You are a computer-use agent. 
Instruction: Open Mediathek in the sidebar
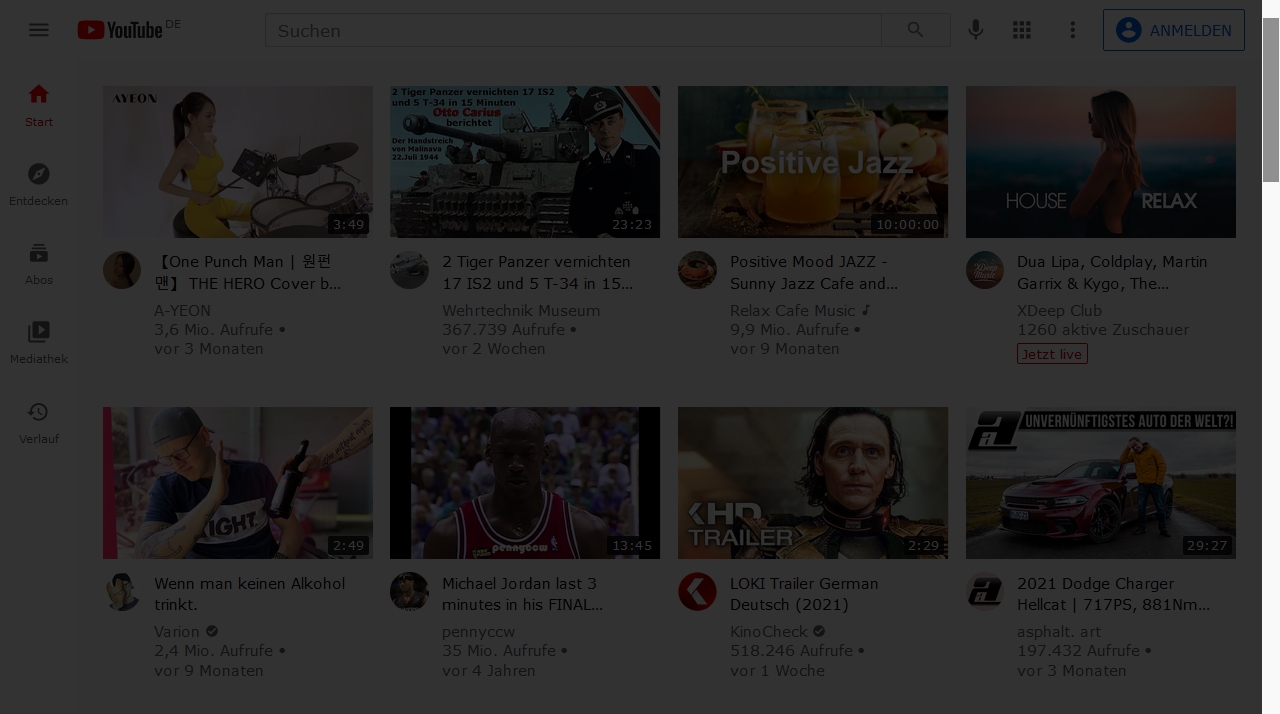coord(39,343)
